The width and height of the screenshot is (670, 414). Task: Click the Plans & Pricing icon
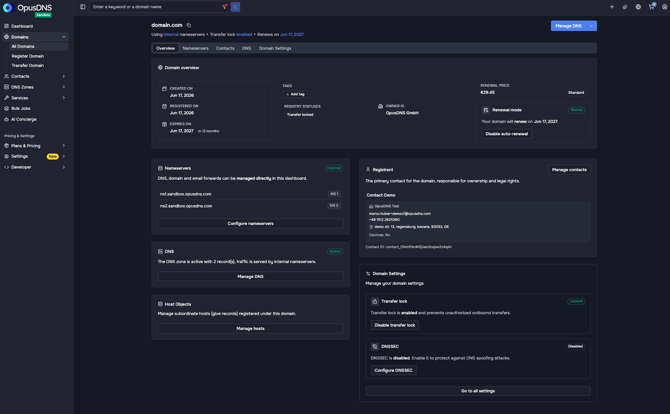pos(6,146)
